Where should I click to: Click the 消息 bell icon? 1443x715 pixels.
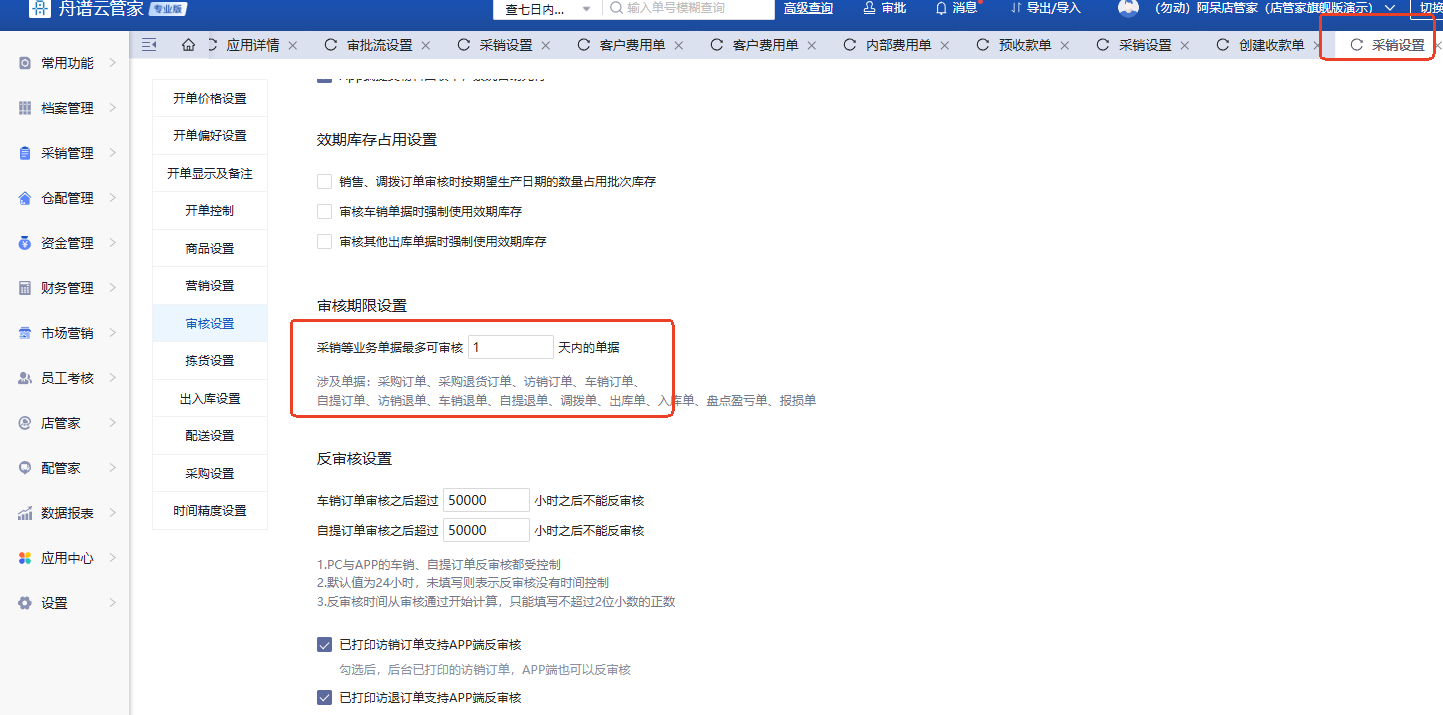[x=941, y=8]
